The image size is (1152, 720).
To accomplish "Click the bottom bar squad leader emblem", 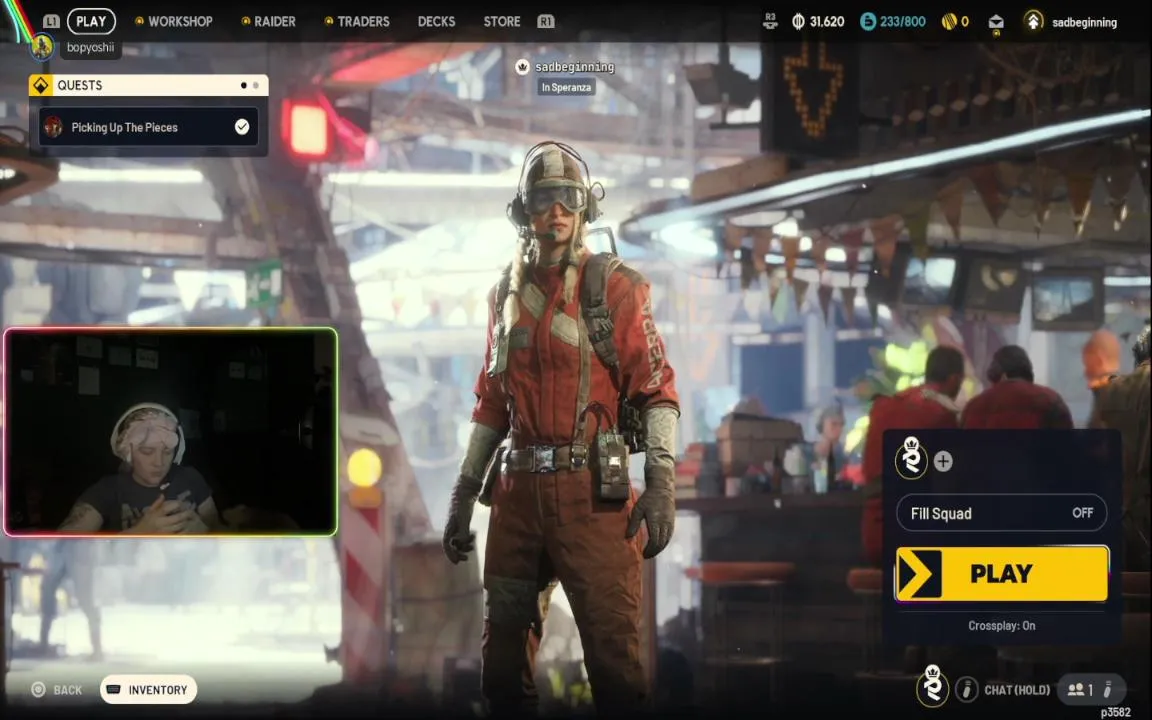I will (932, 686).
